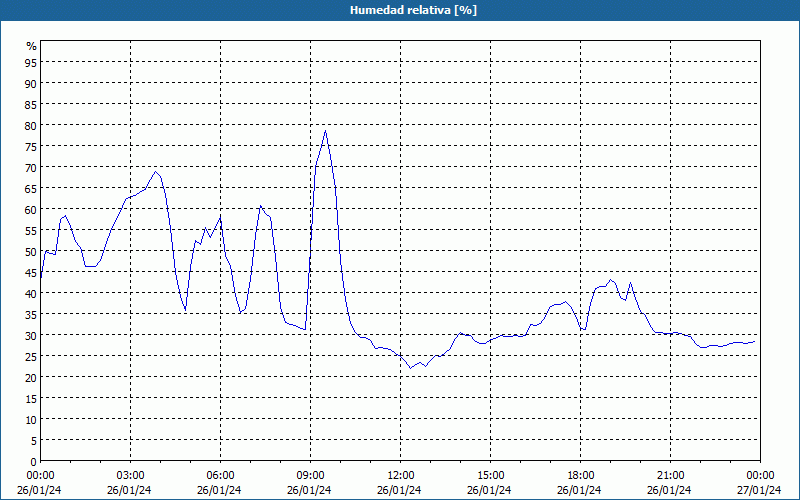Select the 21:00 time label
The image size is (800, 500).
coord(670,476)
